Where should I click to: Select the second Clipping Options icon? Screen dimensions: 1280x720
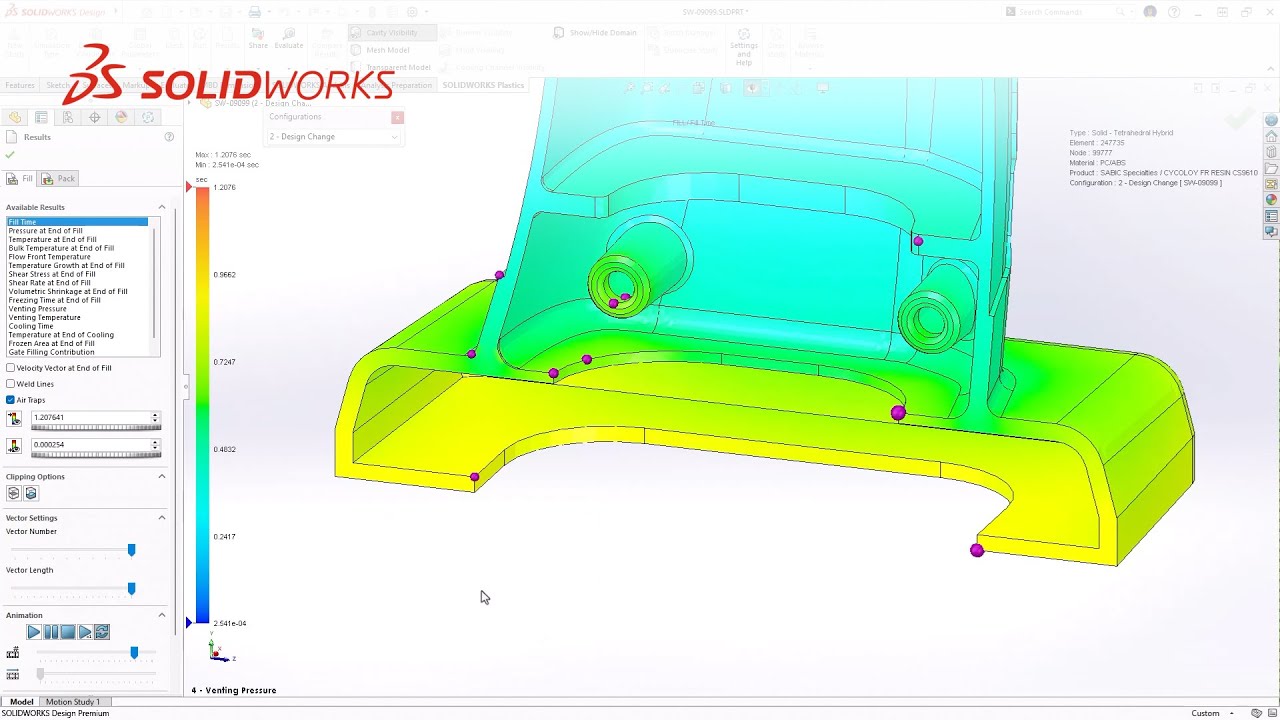pos(31,493)
